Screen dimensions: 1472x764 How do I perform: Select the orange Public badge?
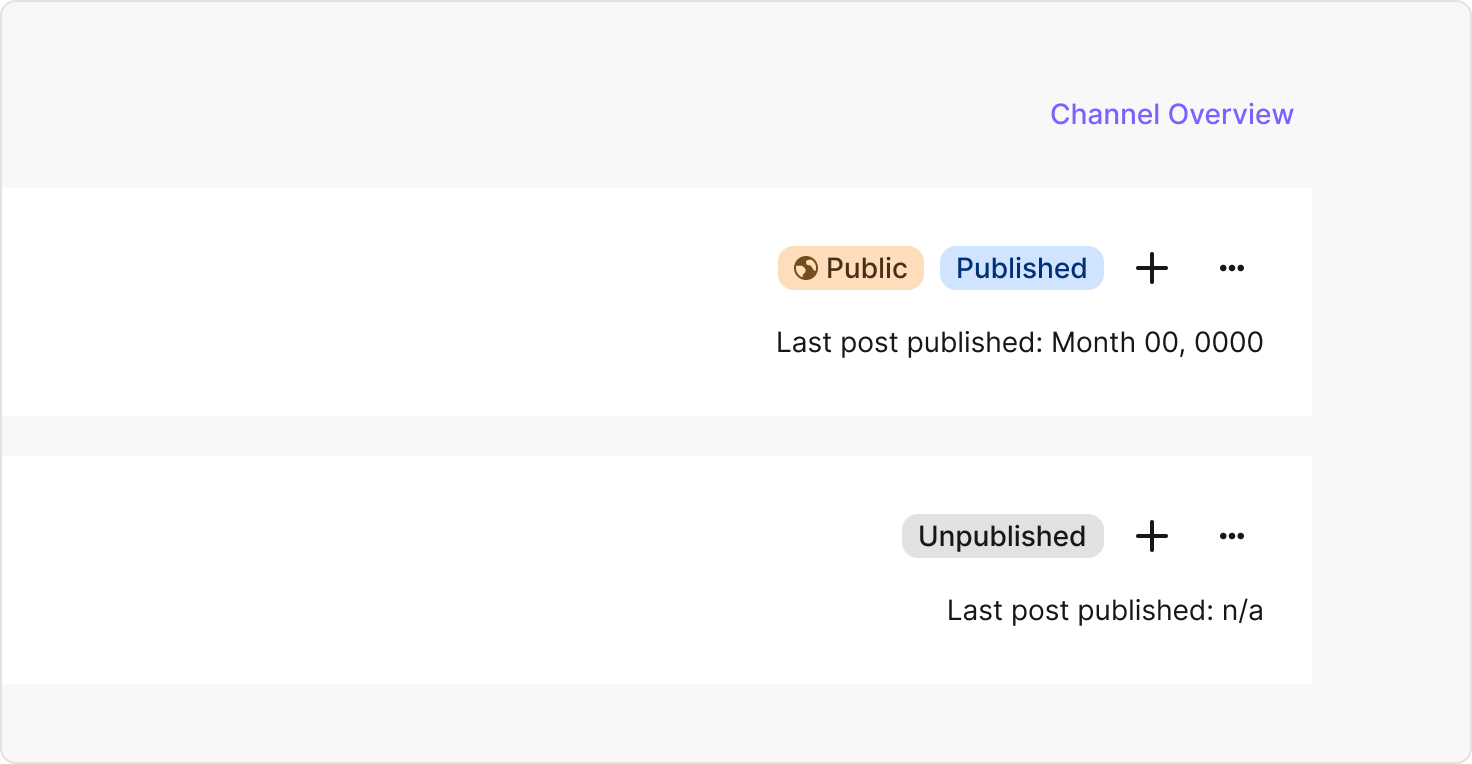pyautogui.click(x=851, y=268)
